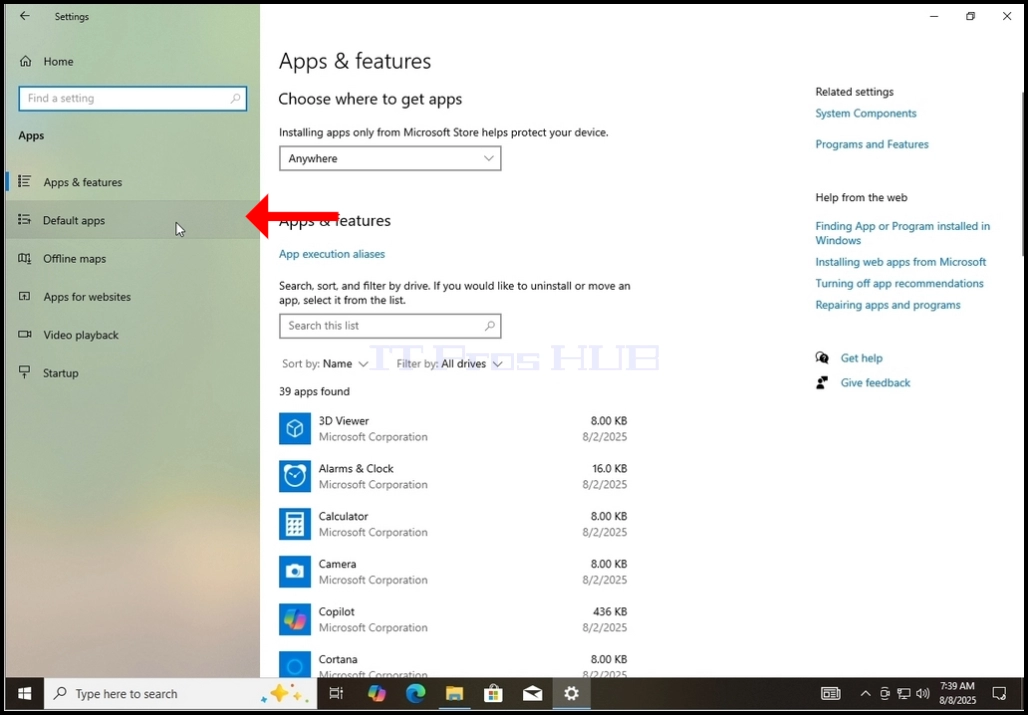The image size is (1028, 715).
Task: Select the Camera app icon
Action: pos(295,572)
